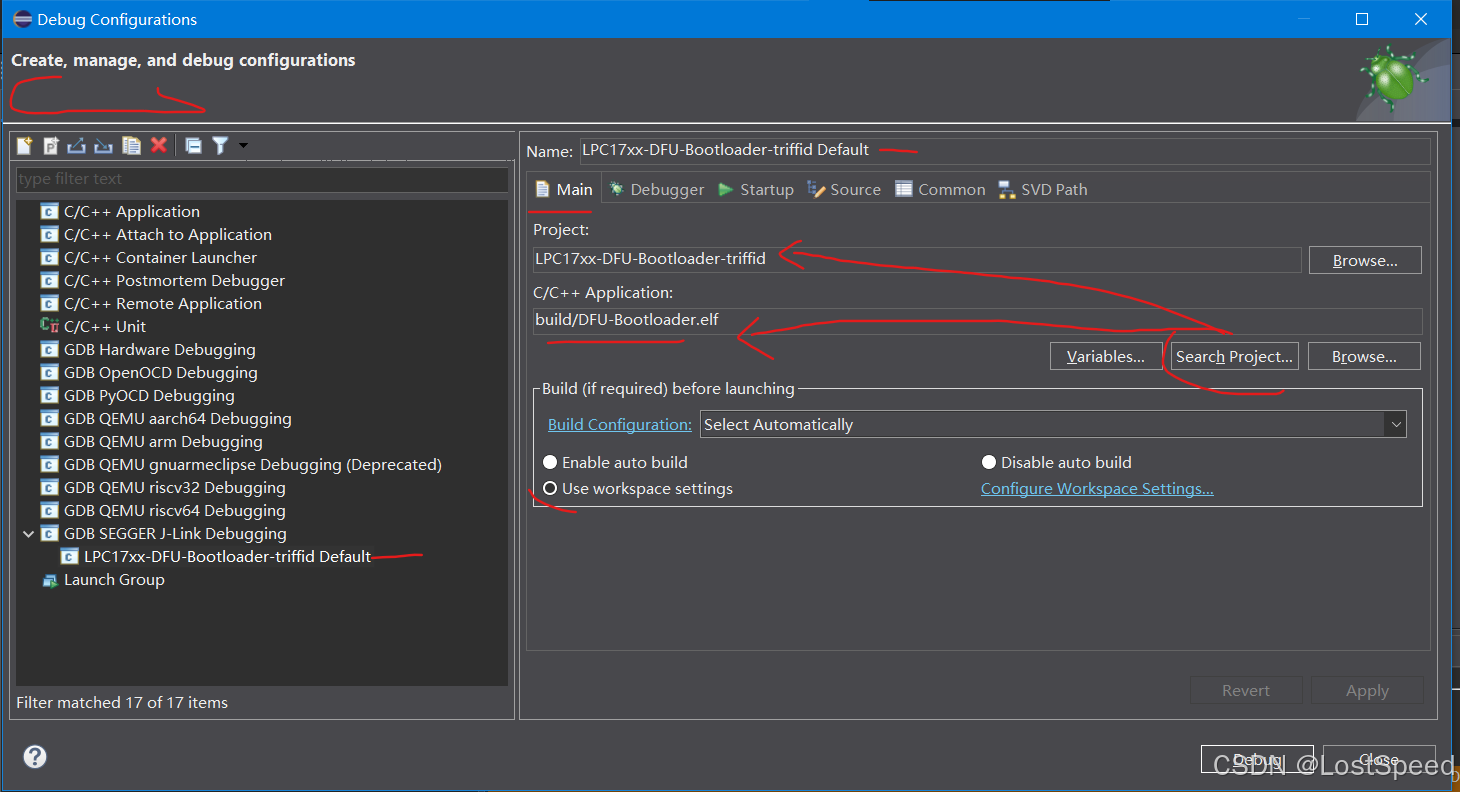Select the Enable auto build radio button
This screenshot has width=1460, height=792.
pos(550,462)
